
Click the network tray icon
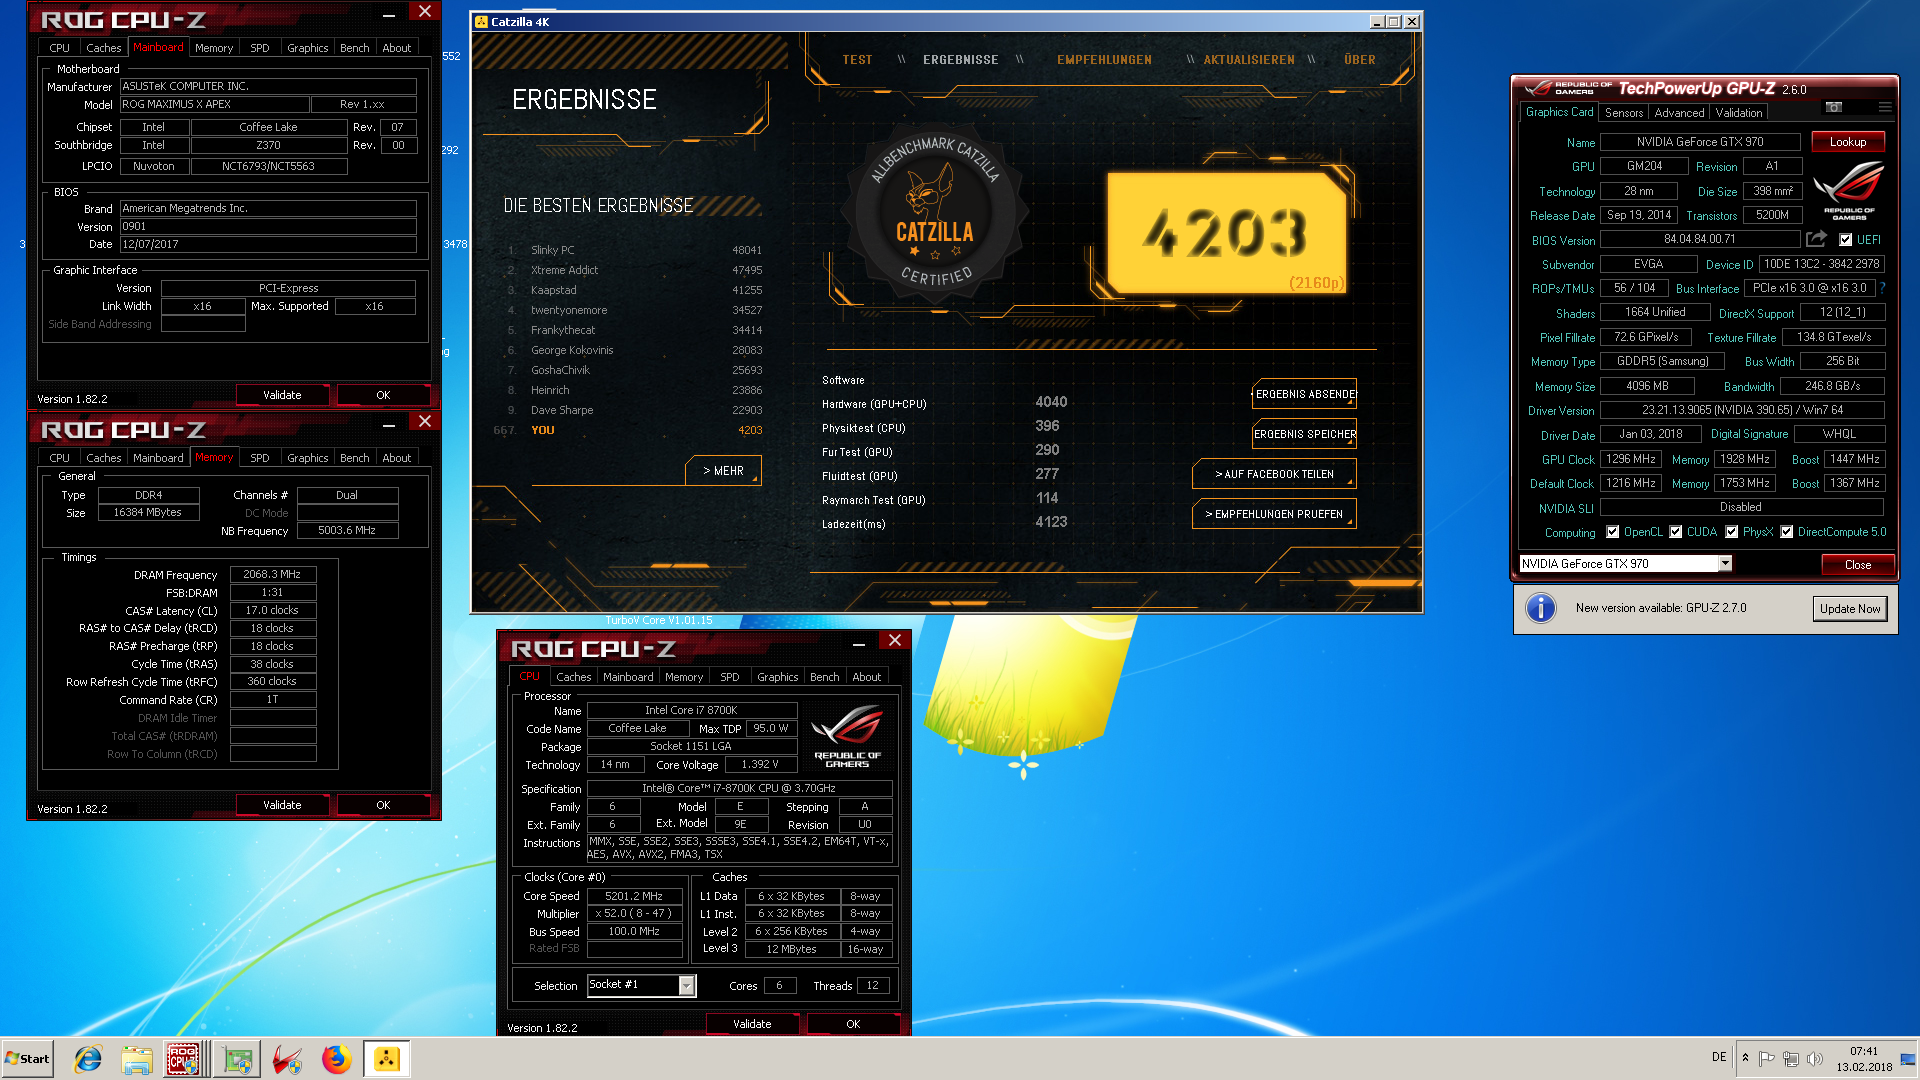[x=1791, y=1058]
